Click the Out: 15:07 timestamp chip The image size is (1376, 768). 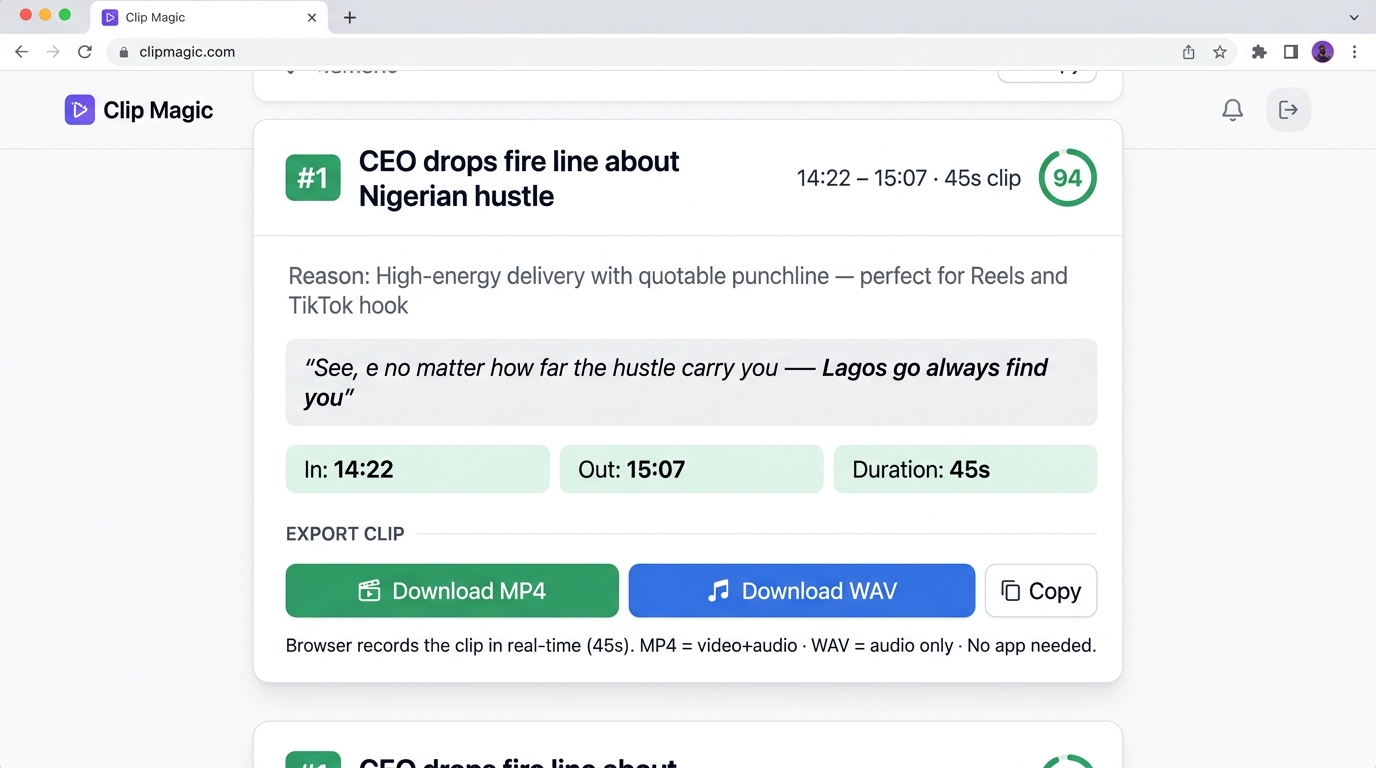click(x=692, y=469)
